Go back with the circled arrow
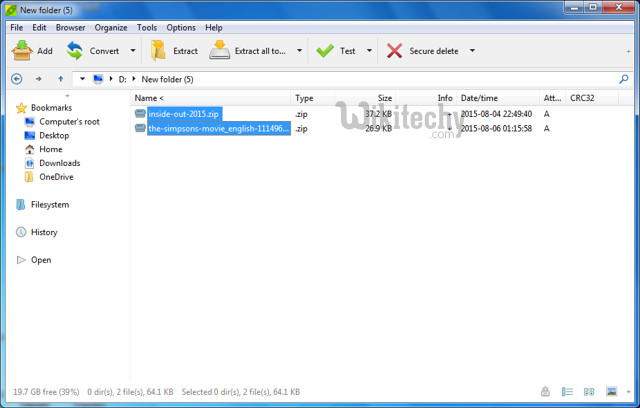Image resolution: width=640 pixels, height=408 pixels. (x=17, y=79)
